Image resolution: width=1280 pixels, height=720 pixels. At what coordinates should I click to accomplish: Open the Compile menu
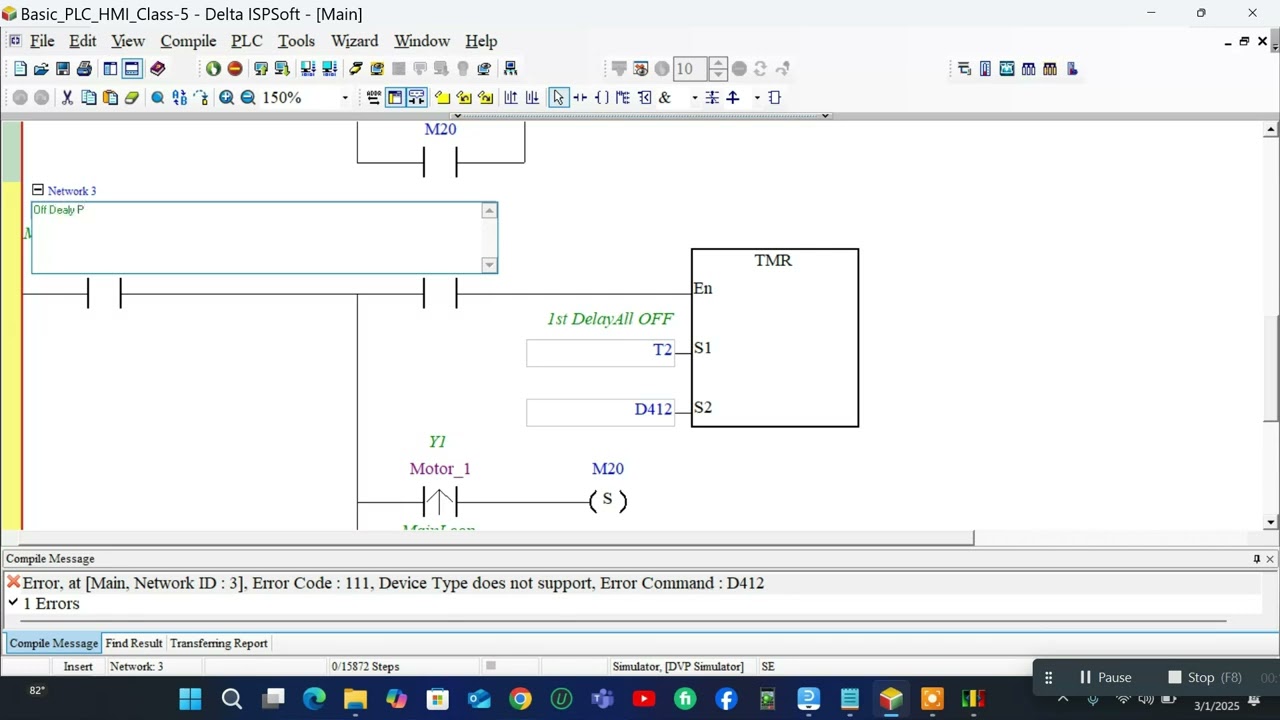(188, 41)
